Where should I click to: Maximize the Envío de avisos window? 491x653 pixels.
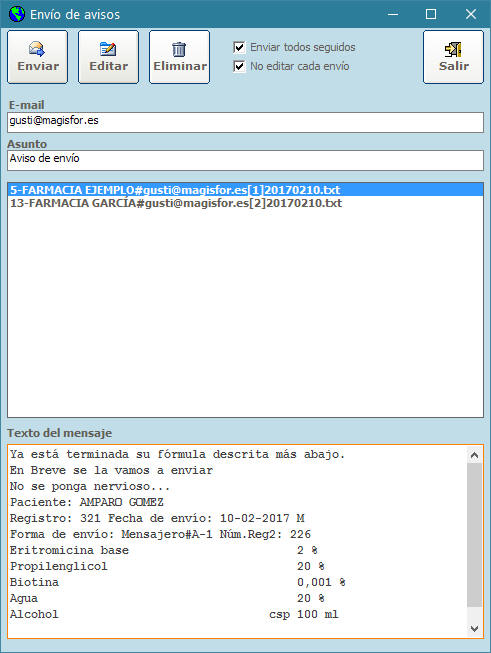[431, 14]
